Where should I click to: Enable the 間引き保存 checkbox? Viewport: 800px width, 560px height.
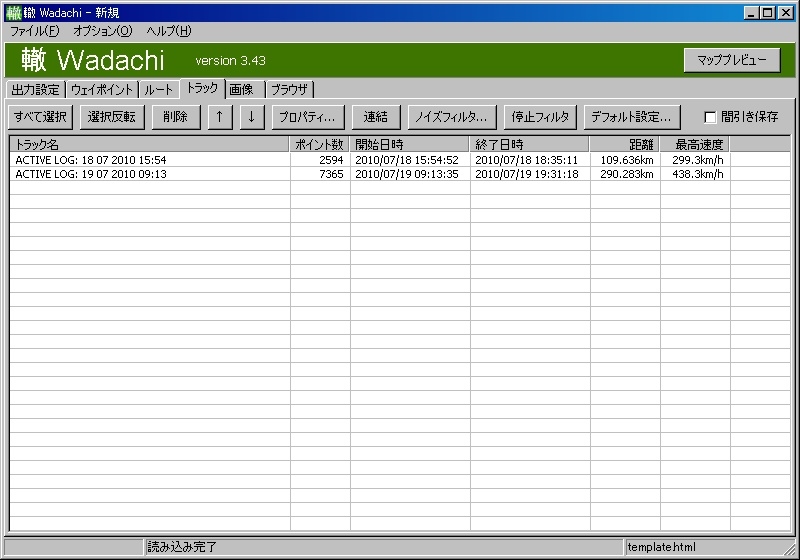click(x=710, y=117)
